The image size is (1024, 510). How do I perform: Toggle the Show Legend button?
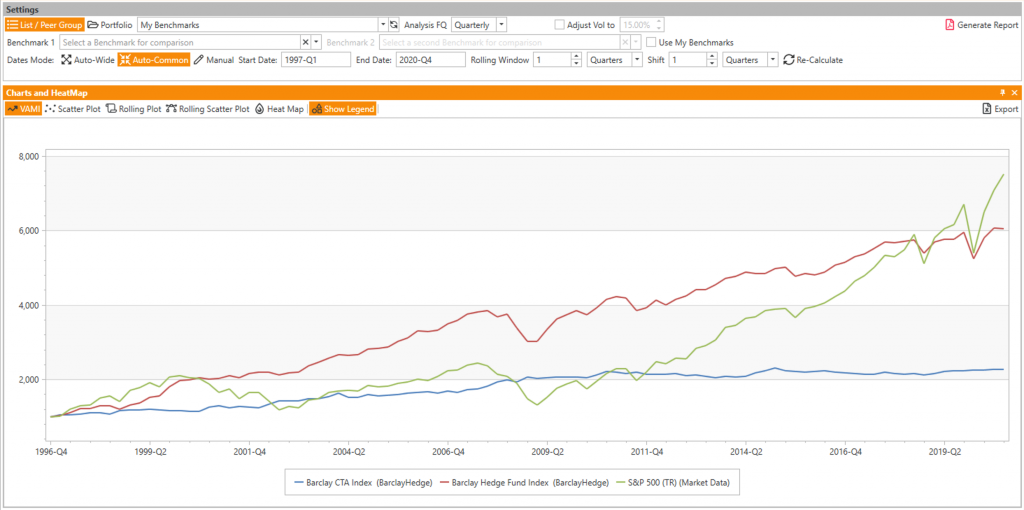[x=342, y=109]
